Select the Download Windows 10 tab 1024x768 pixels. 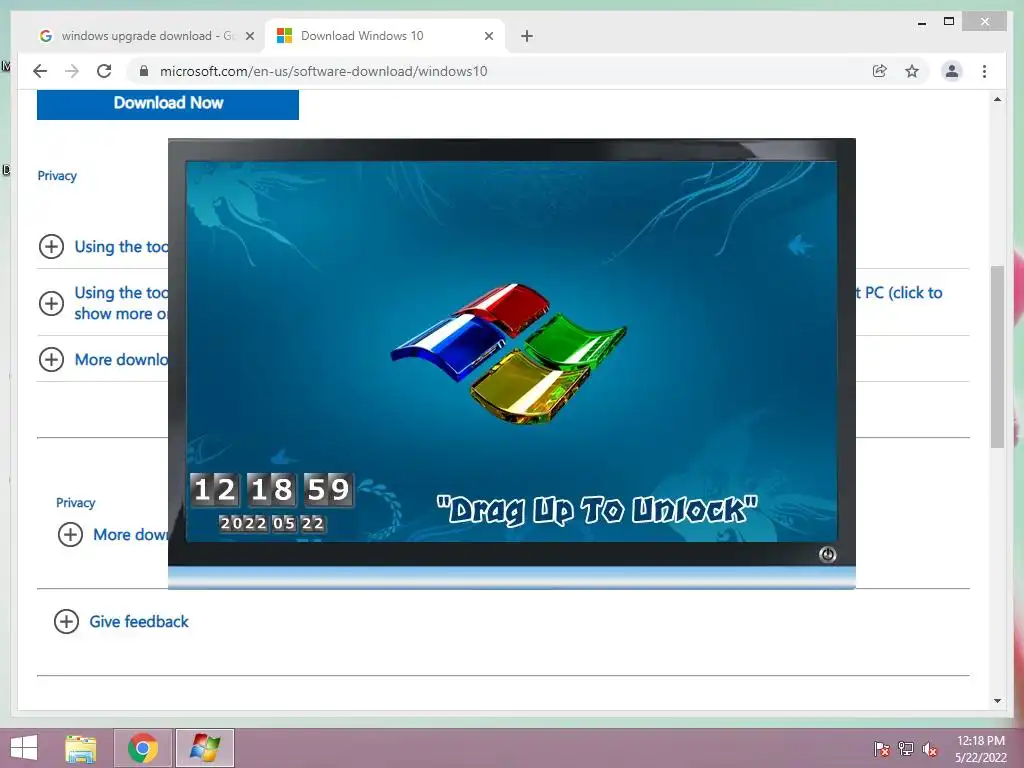coord(385,36)
